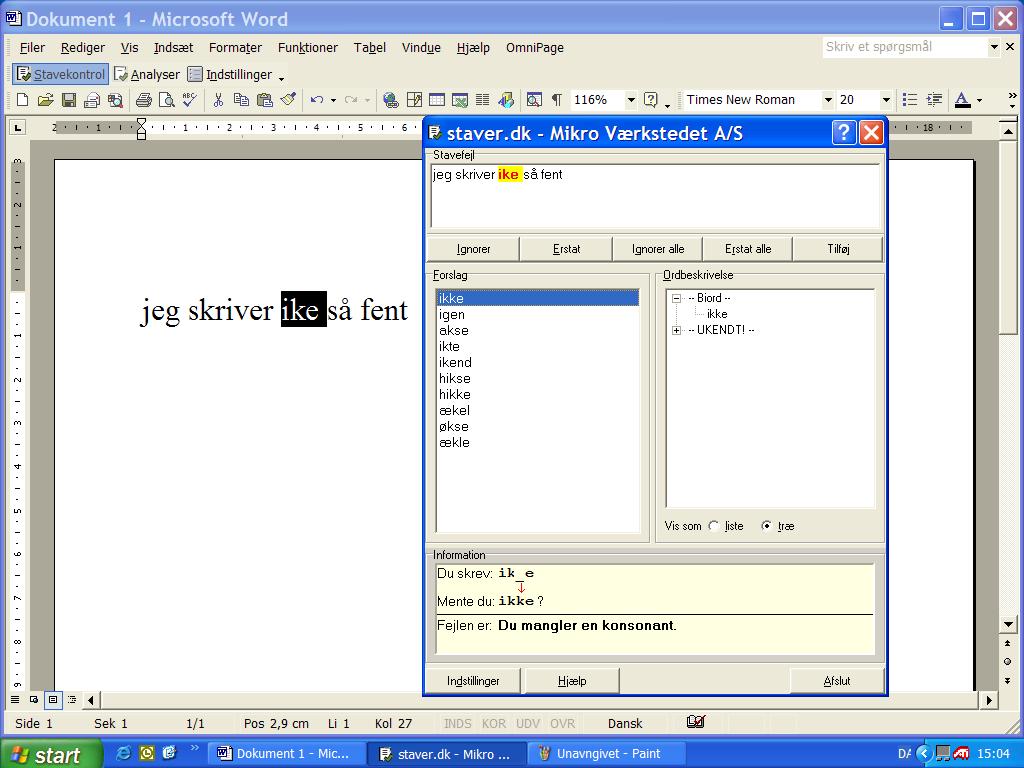This screenshot has height=768, width=1024.
Task: Click the Ignorer alle button
Action: [x=658, y=249]
